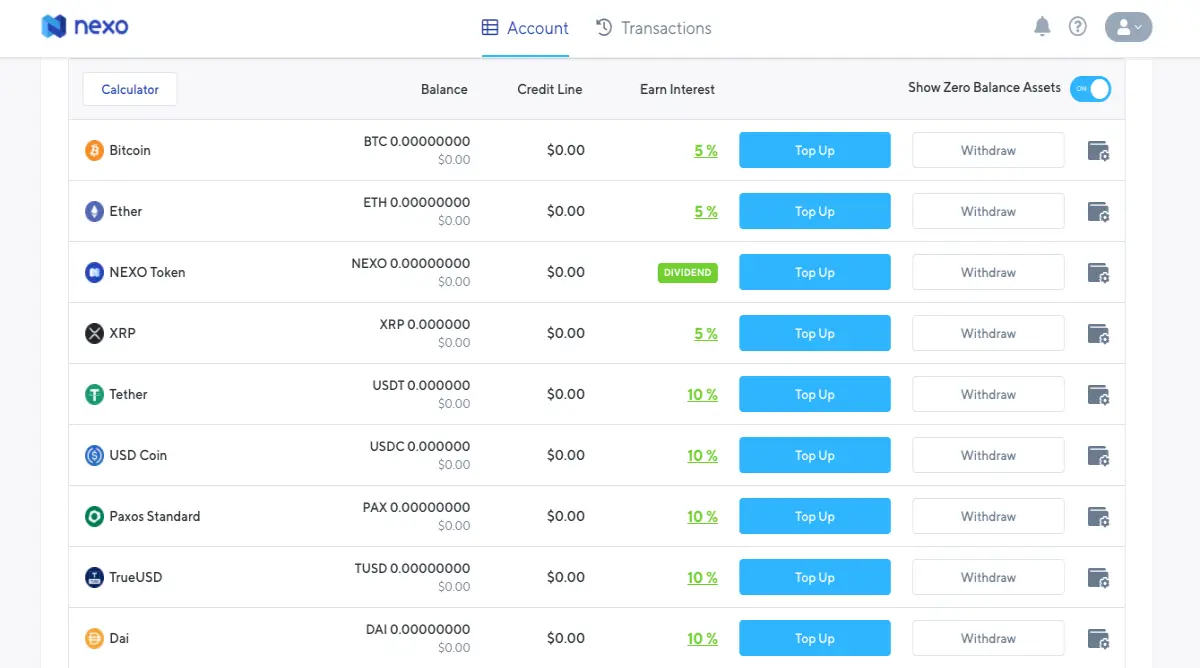Open wallet settings for Bitcoin
Screen dimensions: 1200x668
point(1098,151)
